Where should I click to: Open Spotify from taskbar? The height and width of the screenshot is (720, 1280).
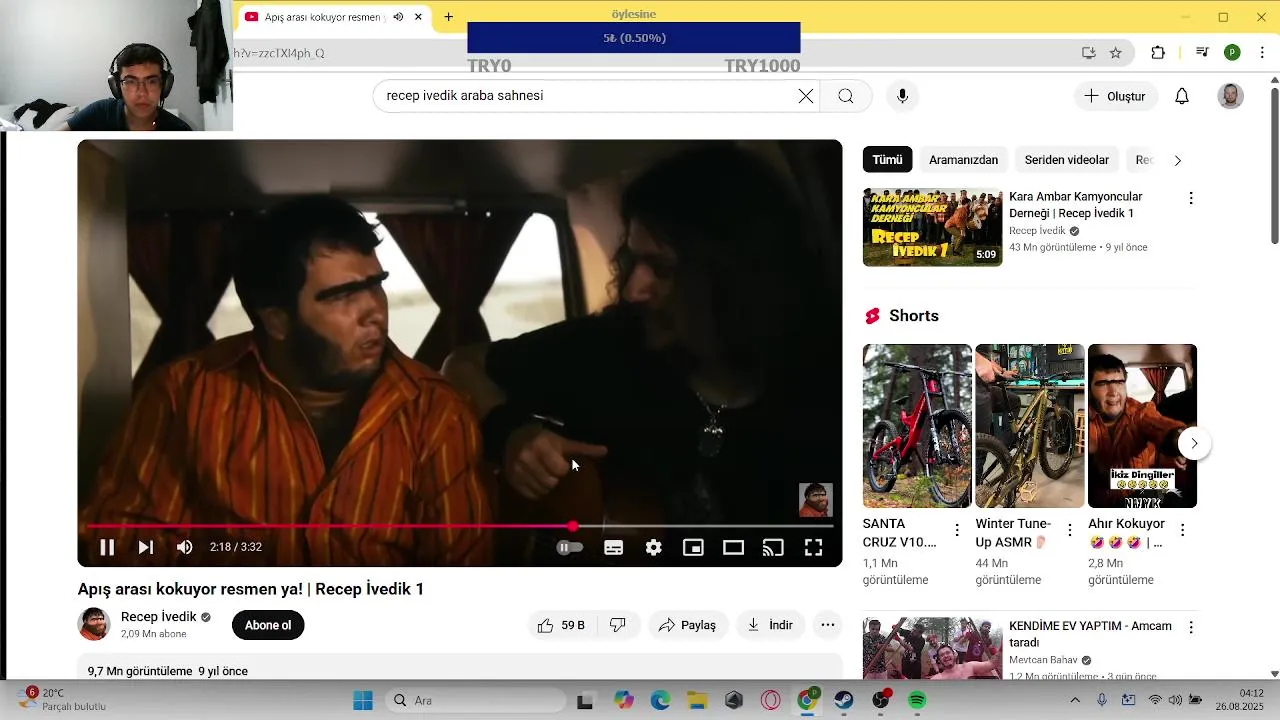coord(917,700)
